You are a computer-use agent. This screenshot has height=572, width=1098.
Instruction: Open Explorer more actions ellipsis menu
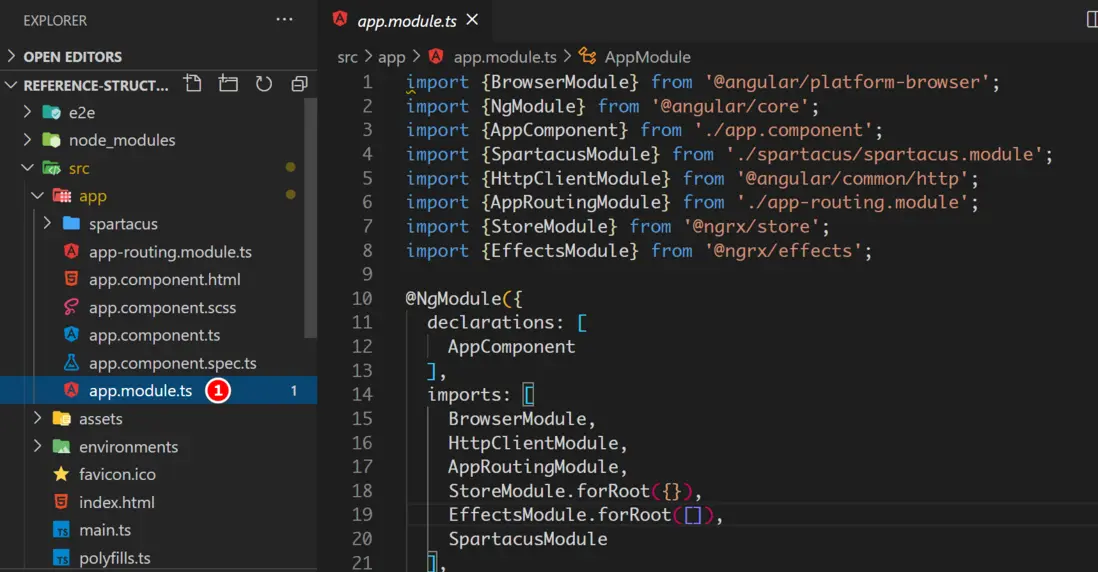(285, 20)
